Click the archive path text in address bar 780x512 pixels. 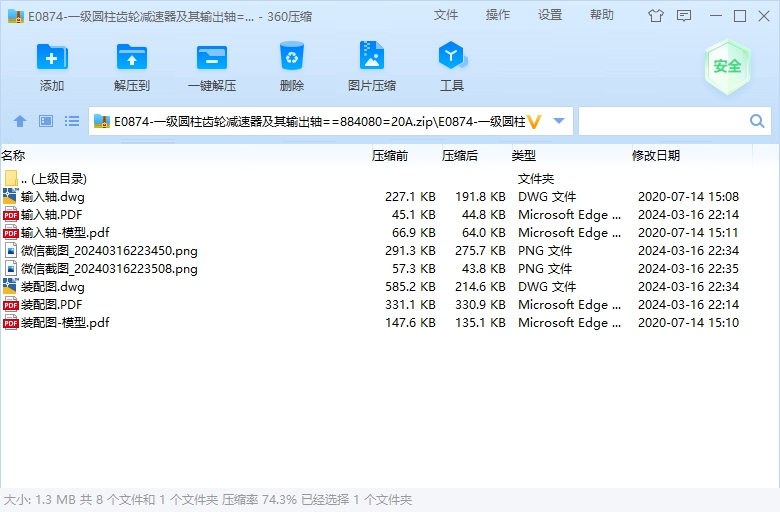click(319, 121)
